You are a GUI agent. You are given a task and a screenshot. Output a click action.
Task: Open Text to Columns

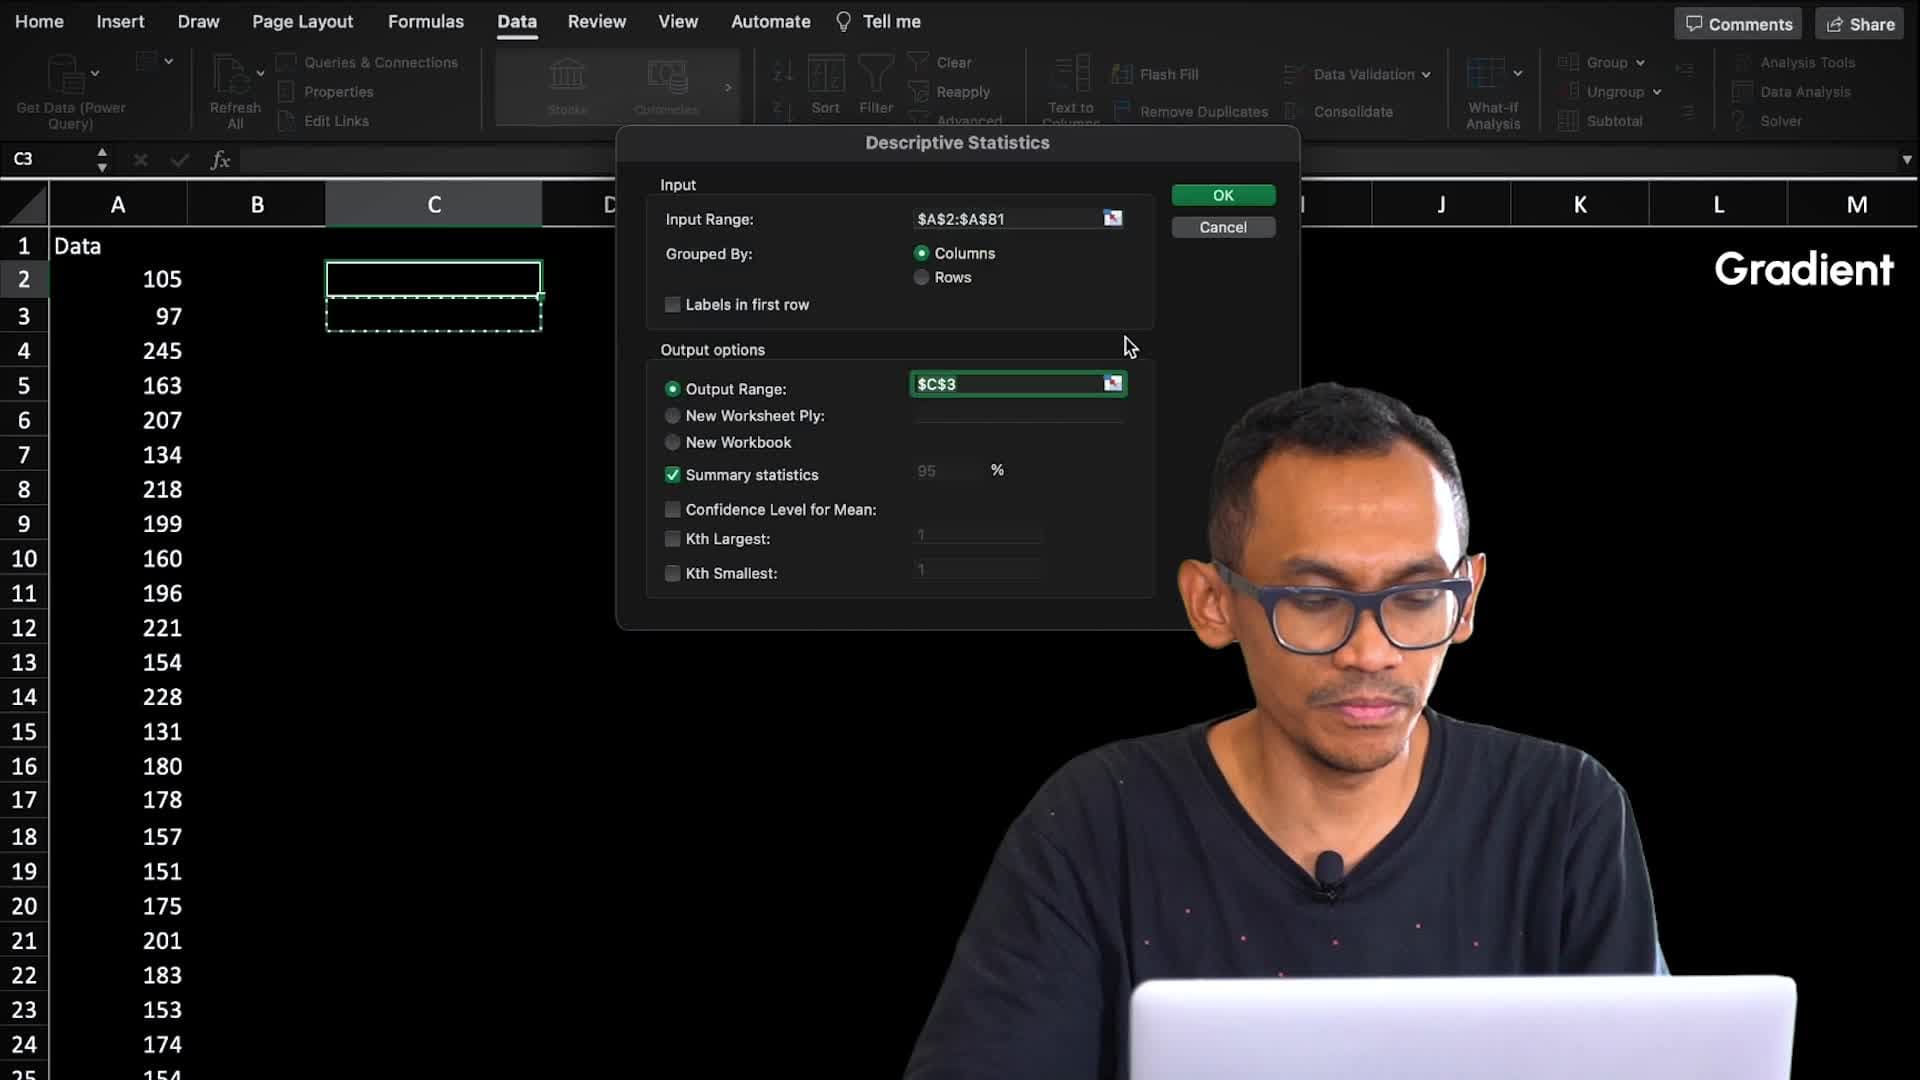pyautogui.click(x=1068, y=90)
